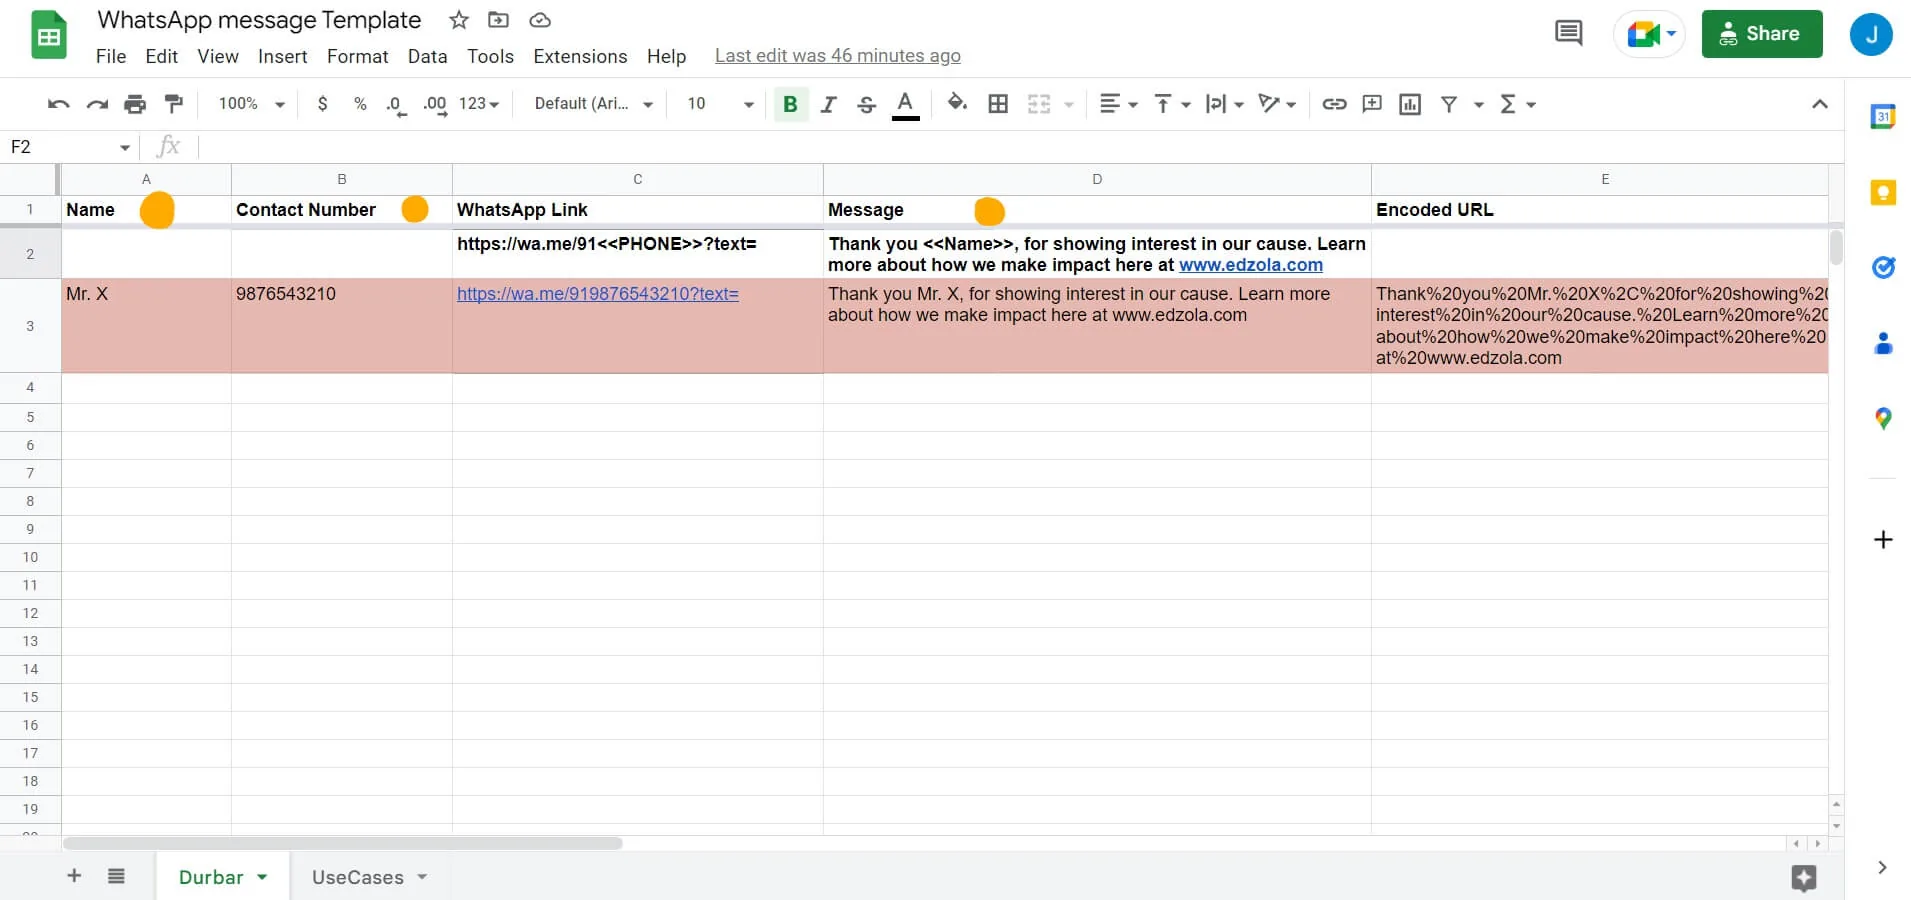Image resolution: width=1911 pixels, height=900 pixels.
Task: Expand merge cells options arrow
Action: [1068, 105]
